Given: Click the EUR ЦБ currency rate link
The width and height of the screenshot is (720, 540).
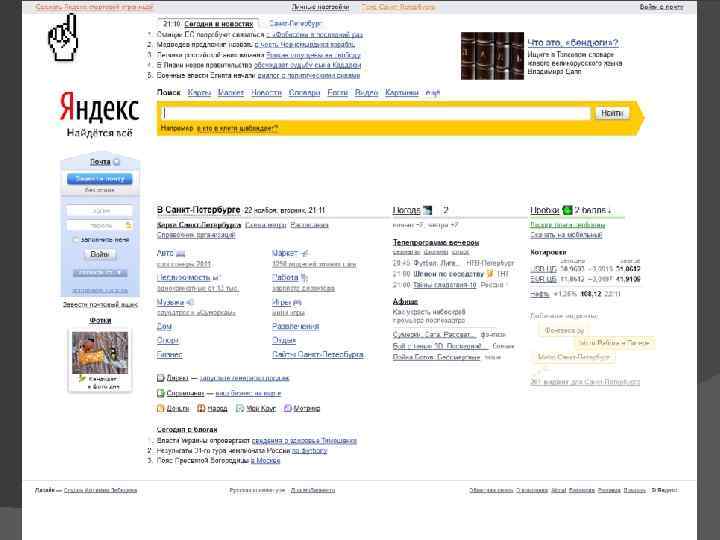Looking at the screenshot, I should pos(543,279).
